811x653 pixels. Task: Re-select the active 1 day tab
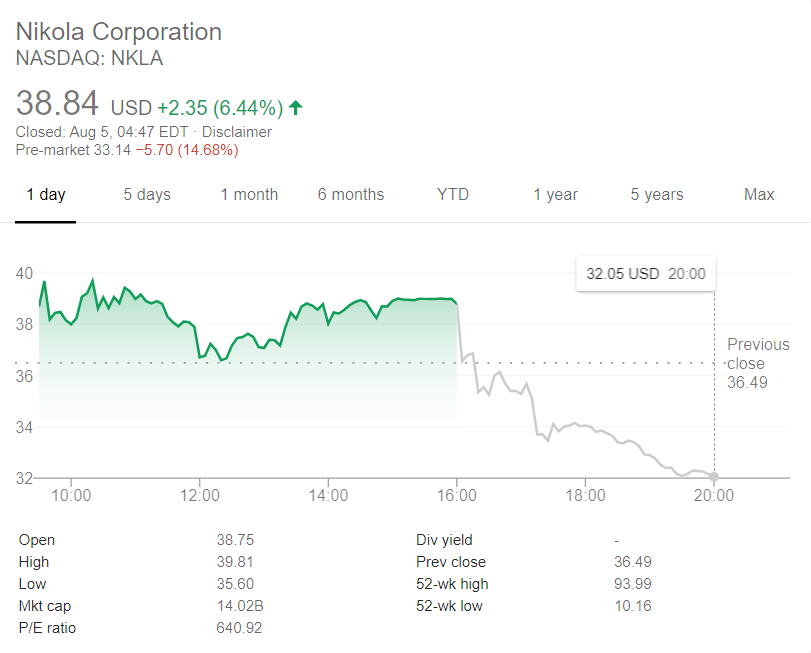tap(45, 195)
